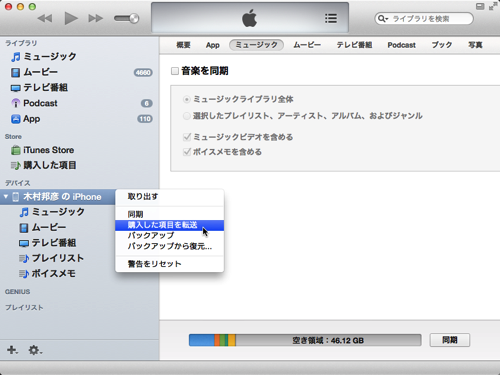500x375 pixels.
Task: Choose 取り出す from the context menu
Action: [x=170, y=197]
